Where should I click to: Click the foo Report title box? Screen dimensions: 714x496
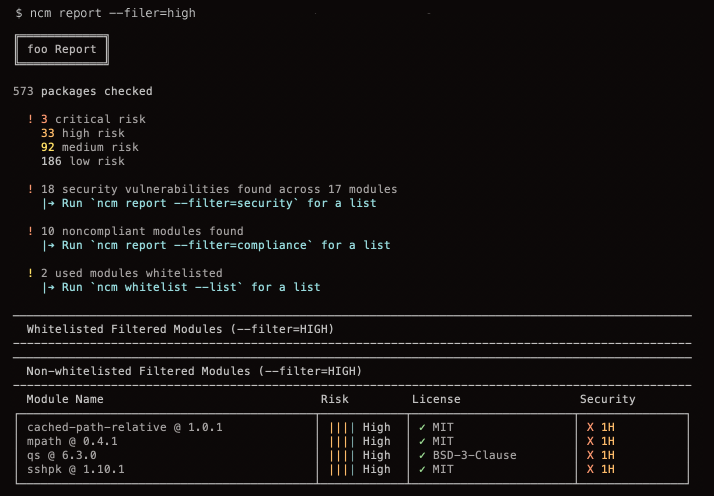pyautogui.click(x=62, y=49)
